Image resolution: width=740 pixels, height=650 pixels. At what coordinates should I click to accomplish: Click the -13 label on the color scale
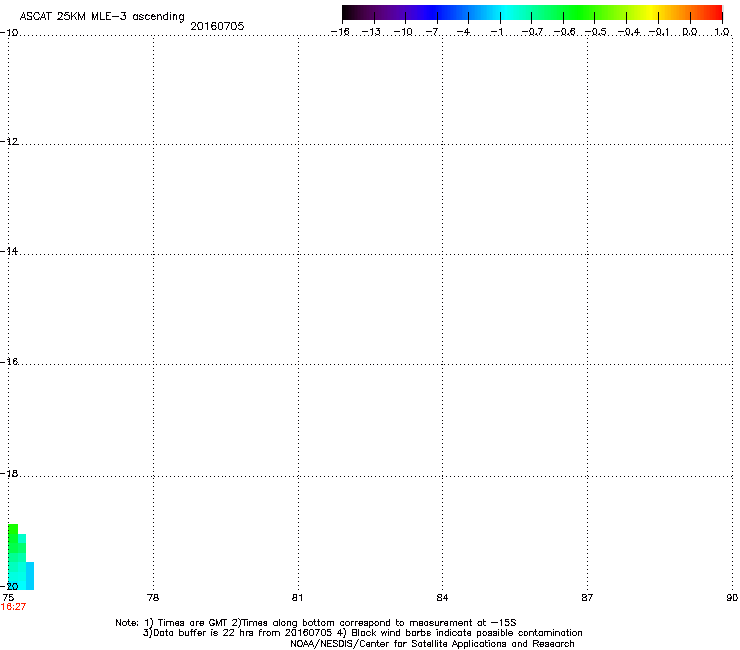click(x=371, y=32)
